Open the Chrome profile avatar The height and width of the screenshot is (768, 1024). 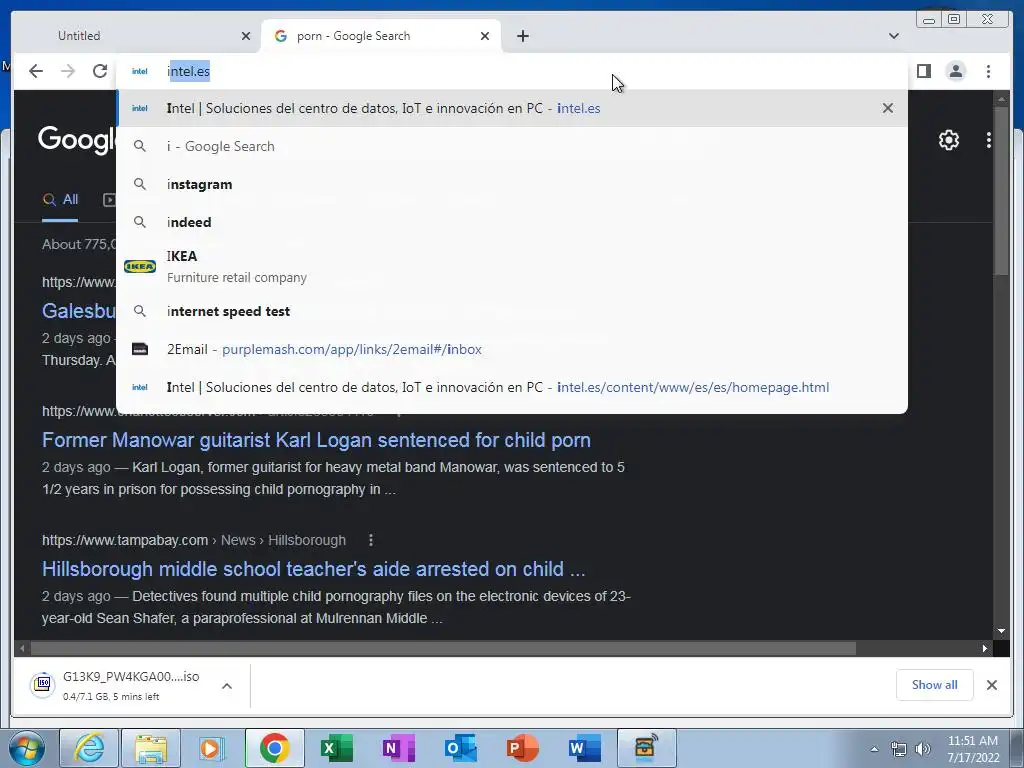955,71
